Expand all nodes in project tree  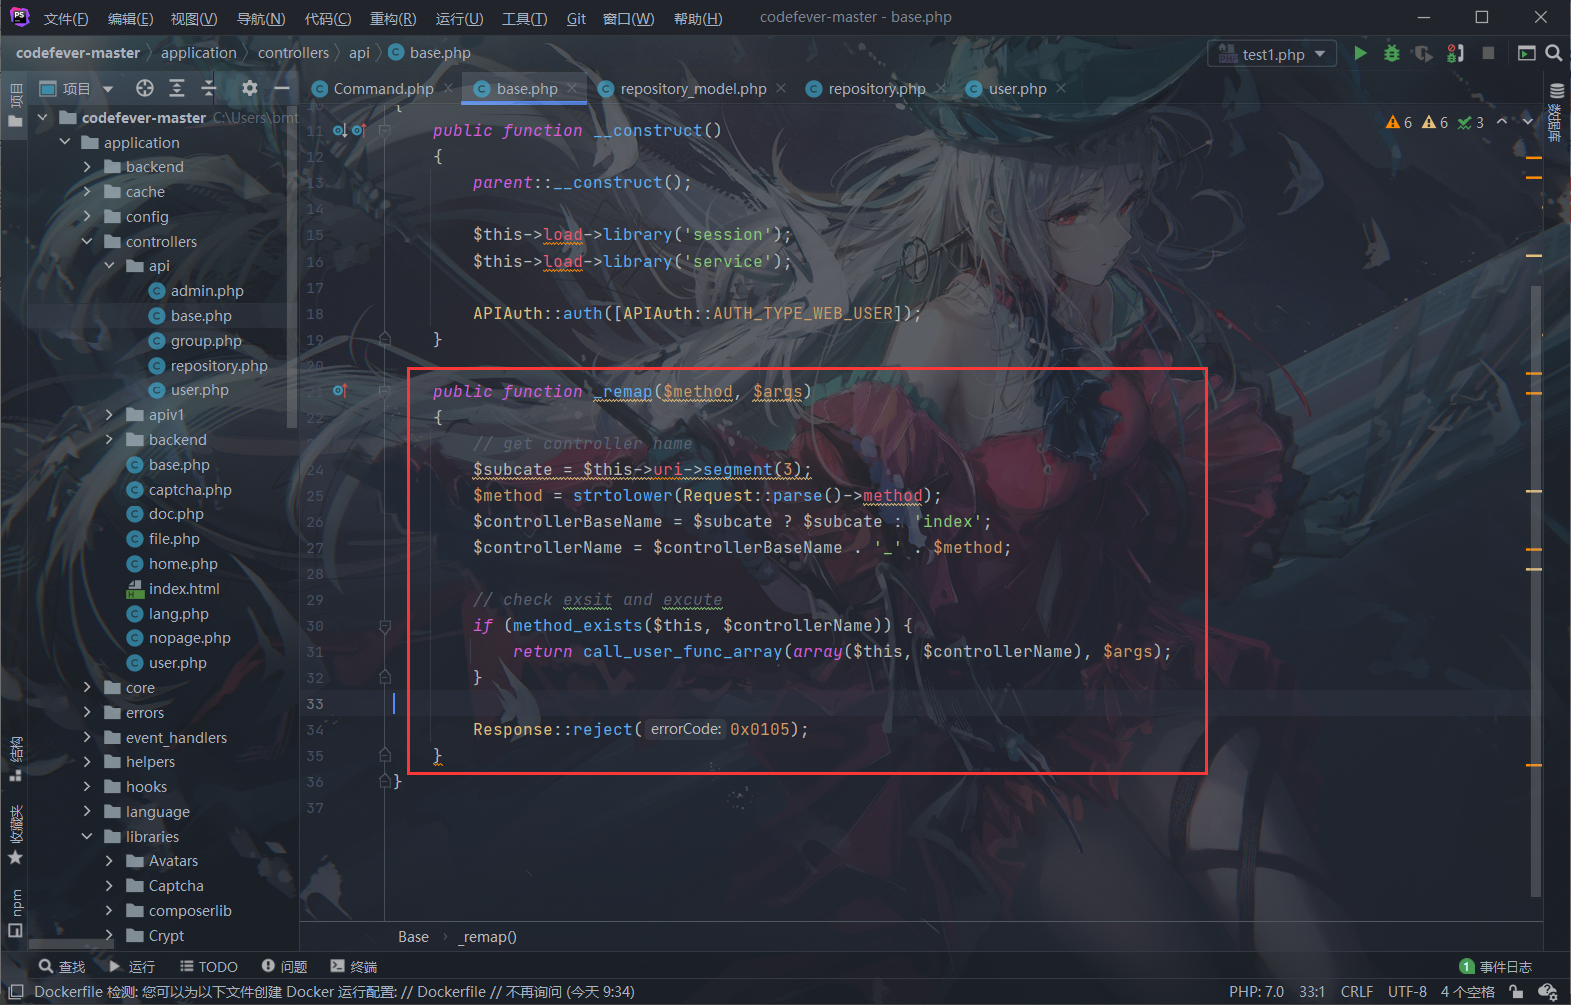point(177,88)
